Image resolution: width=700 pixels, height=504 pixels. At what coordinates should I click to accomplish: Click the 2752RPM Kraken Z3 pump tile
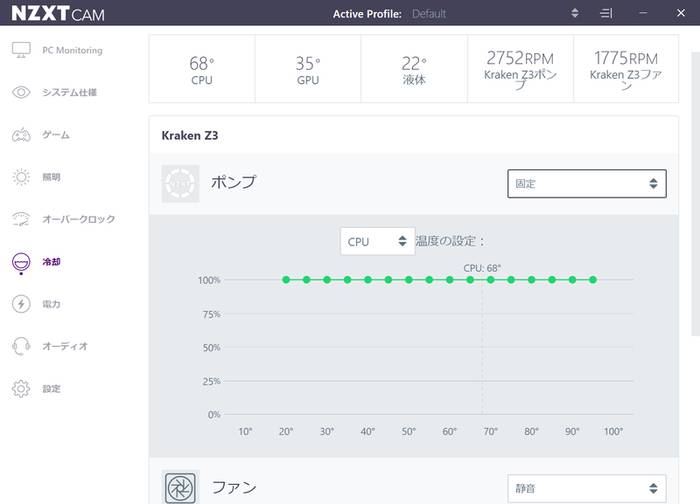[x=521, y=69]
